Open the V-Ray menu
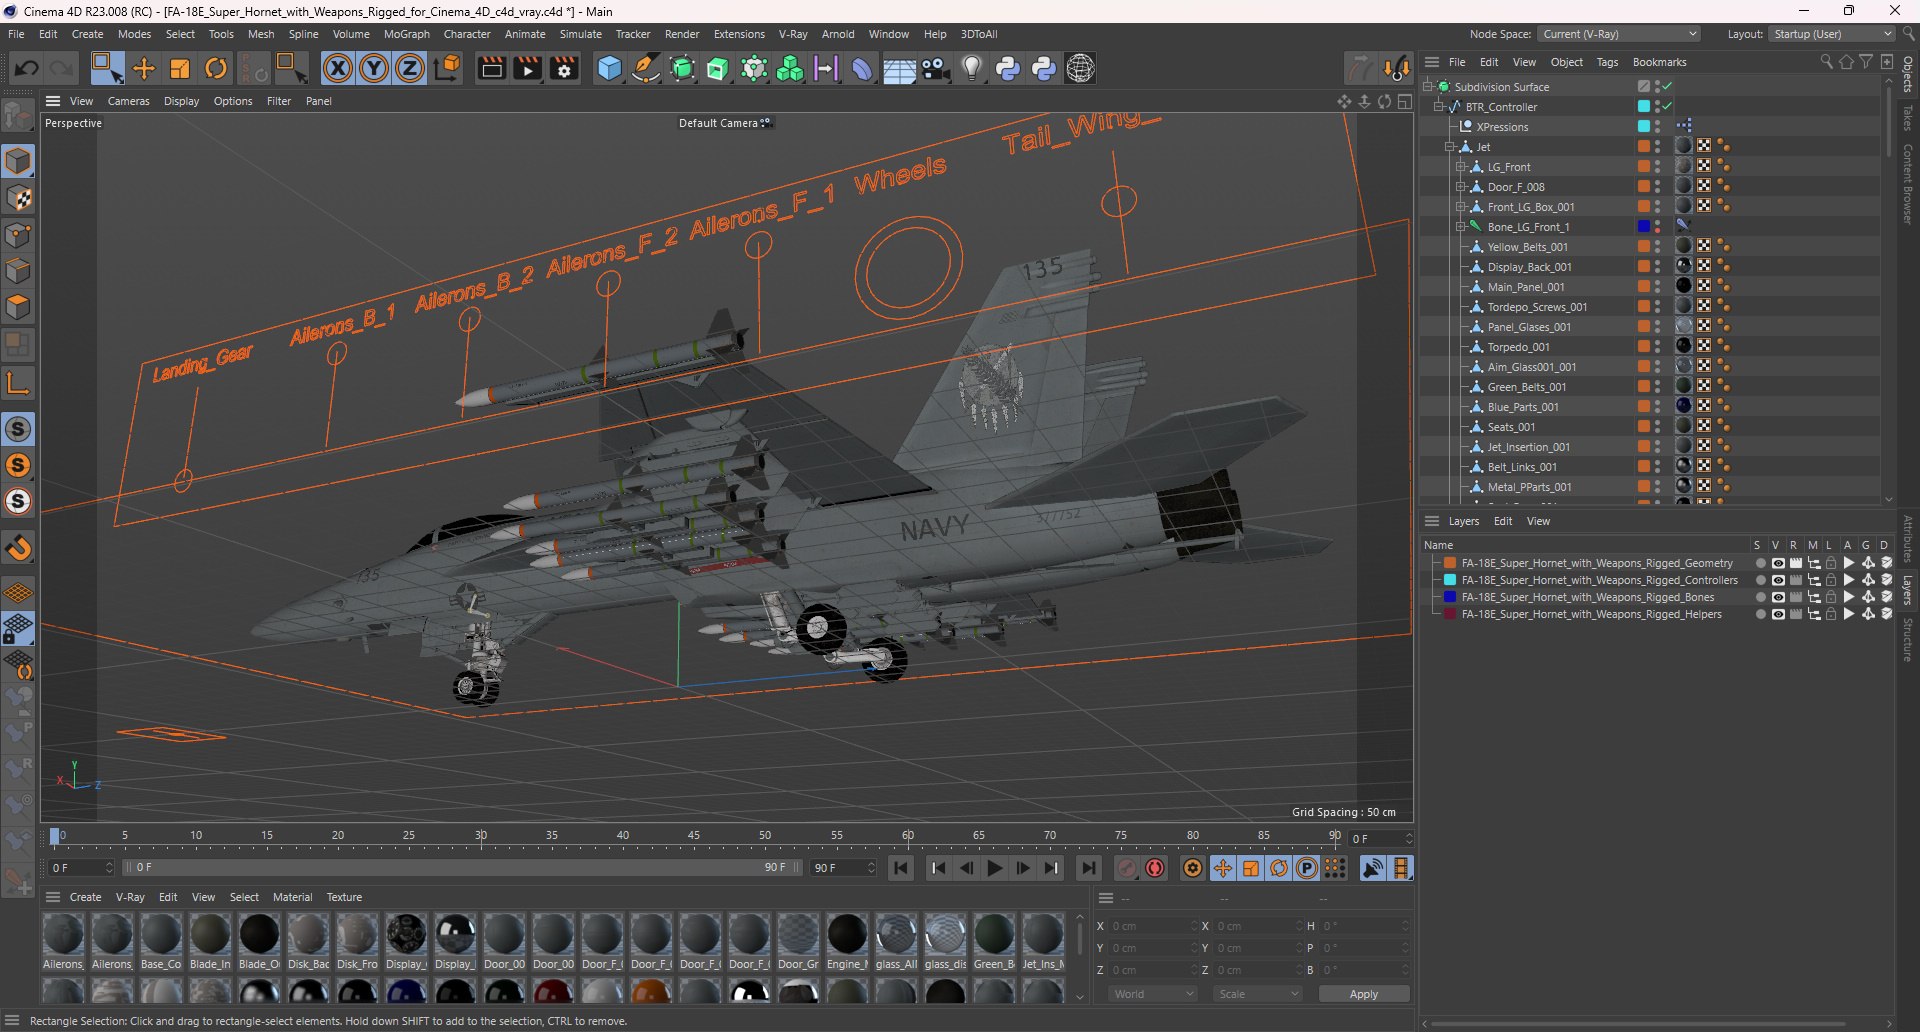 pos(793,34)
